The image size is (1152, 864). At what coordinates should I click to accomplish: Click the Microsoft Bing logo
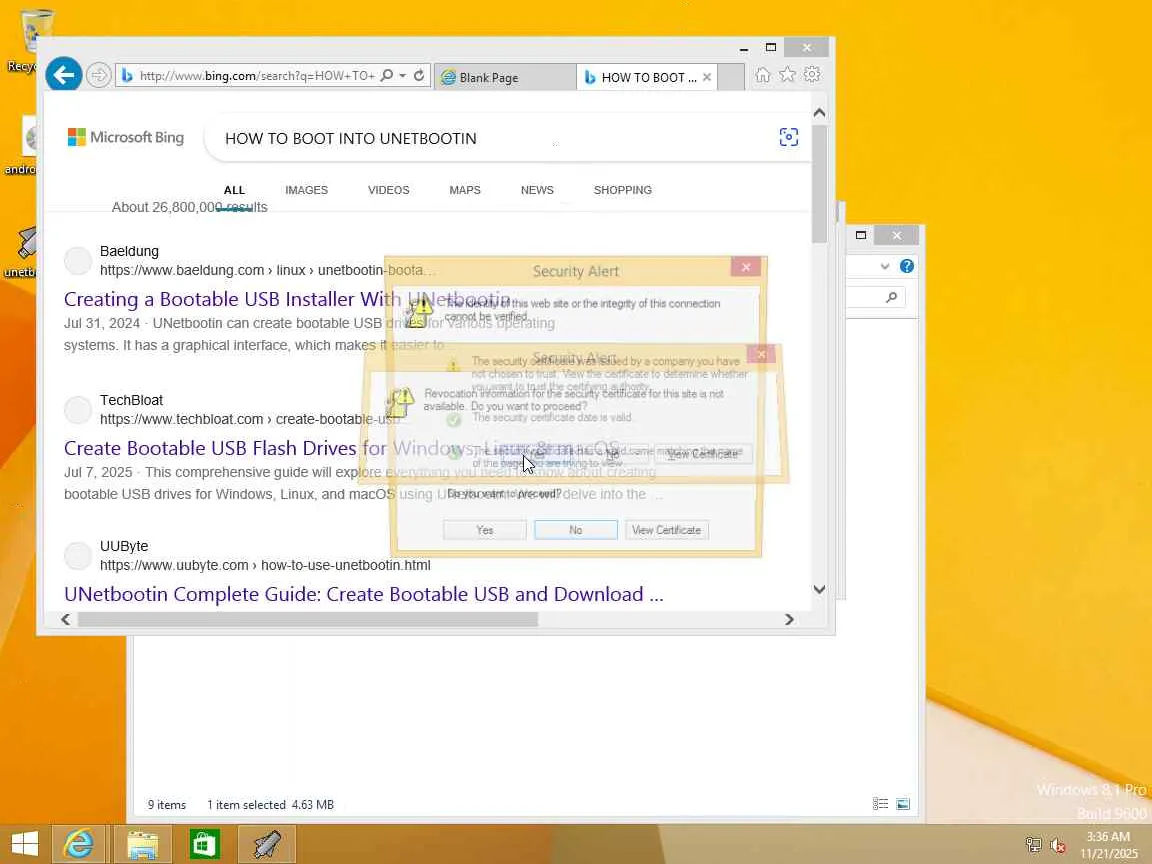(x=126, y=137)
